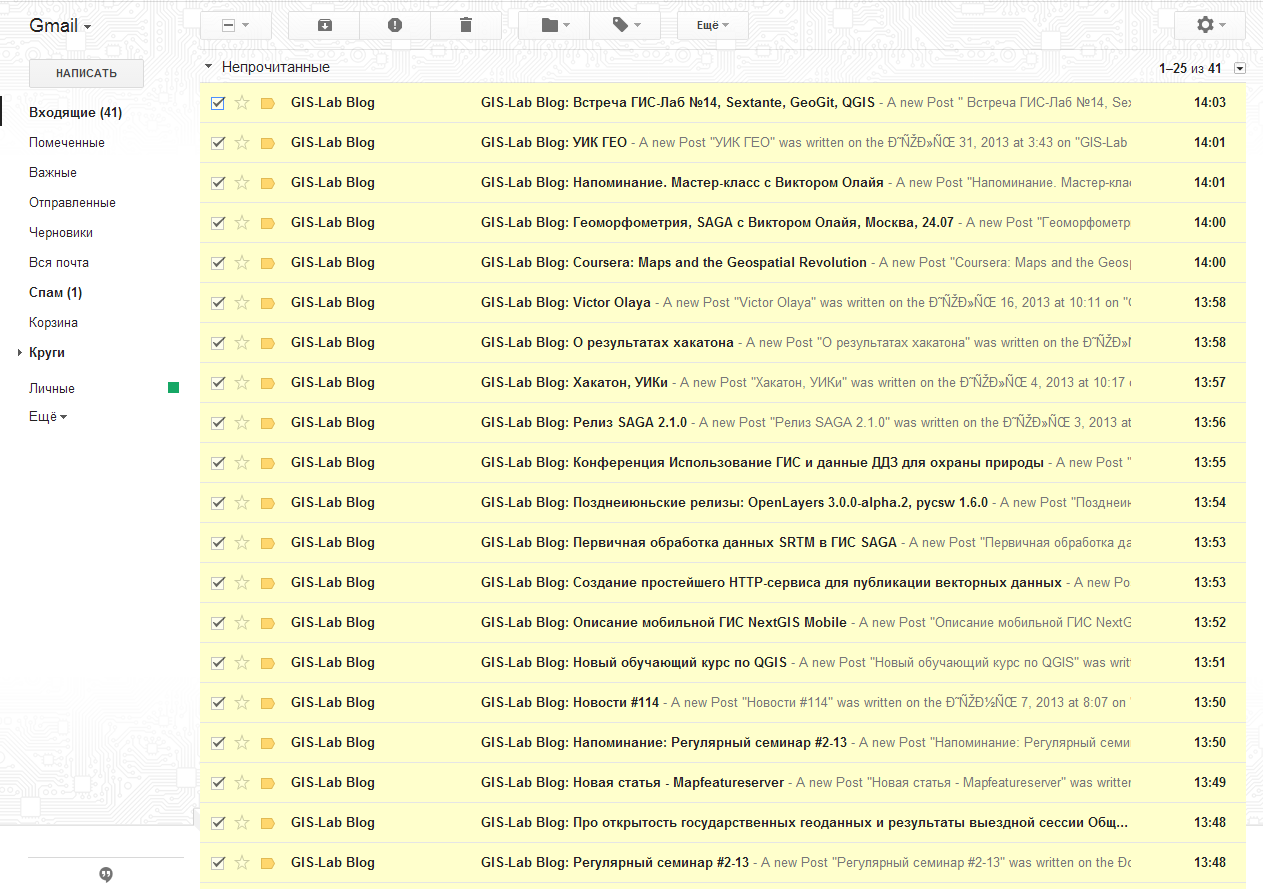Star the 'Релиз SAGA 2.1.0' email
Image resolution: width=1263 pixels, height=889 pixels.
(x=242, y=423)
